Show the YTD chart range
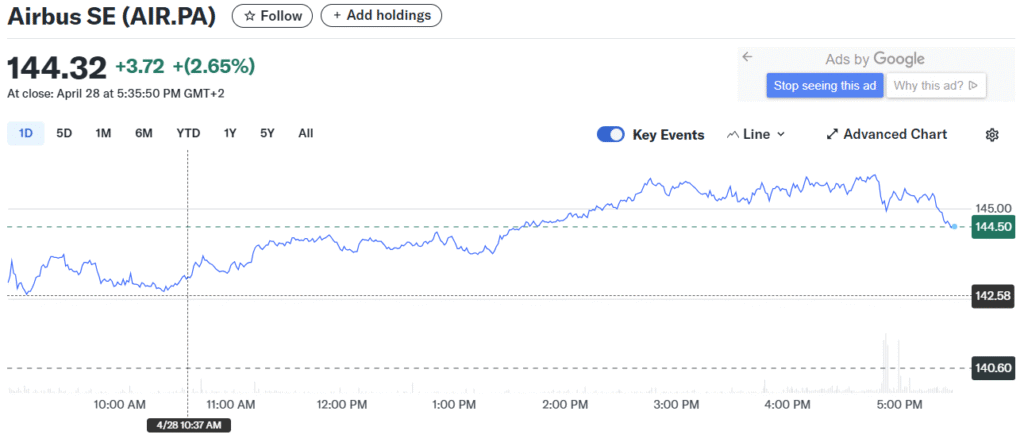Viewport: 1024px width, 446px height. tap(188, 133)
